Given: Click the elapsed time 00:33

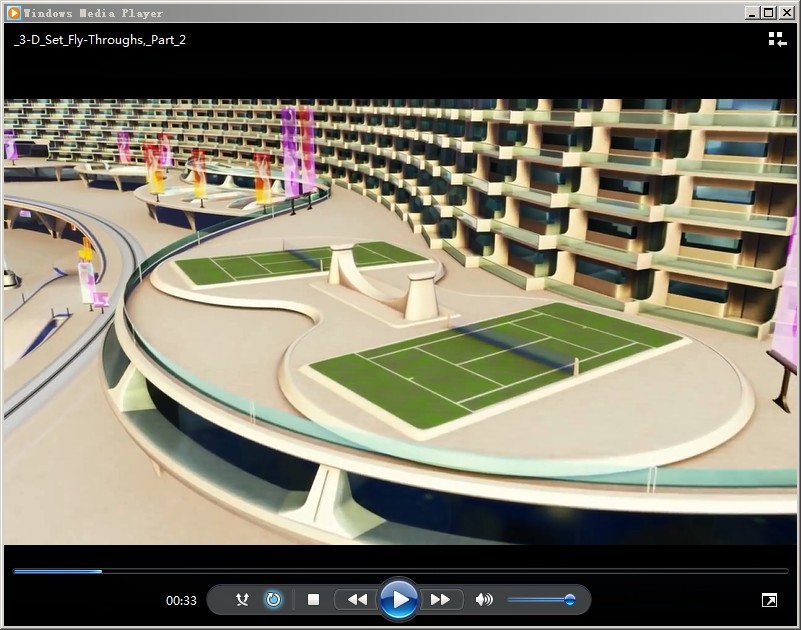Looking at the screenshot, I should [181, 600].
